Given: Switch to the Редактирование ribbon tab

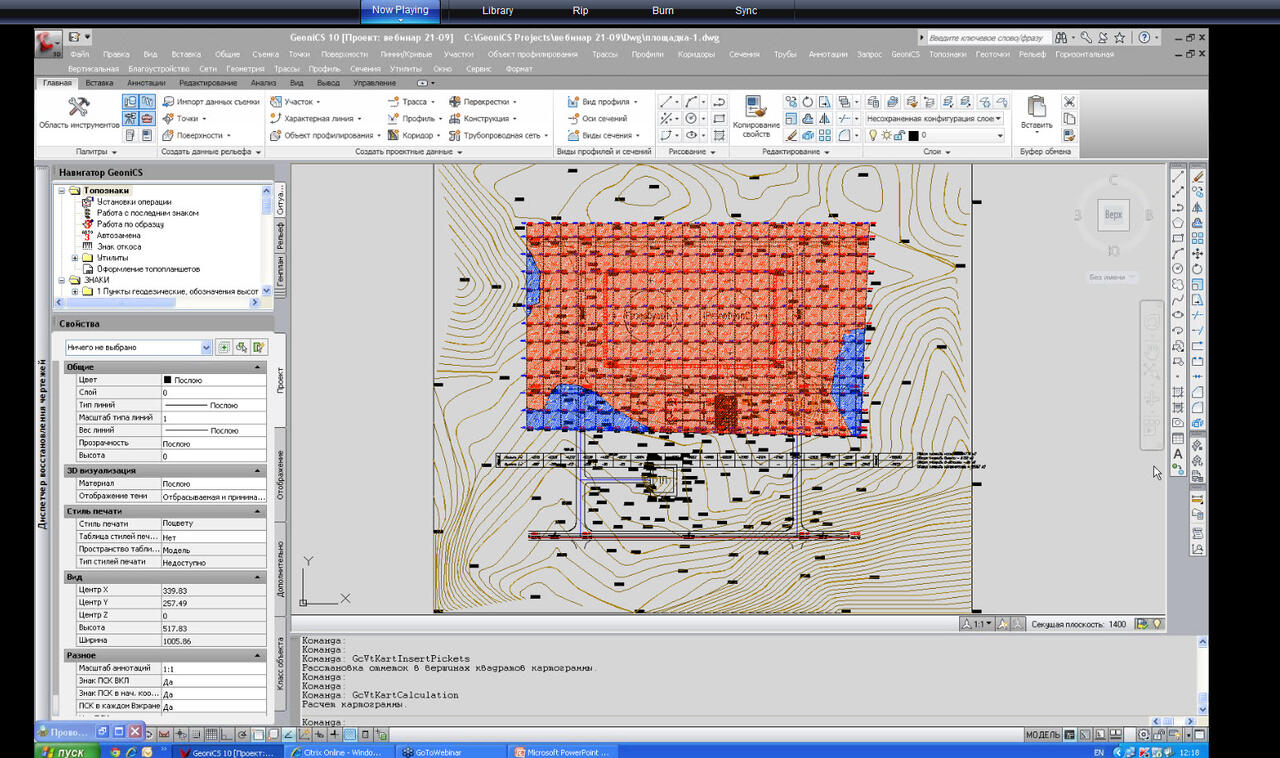Looking at the screenshot, I should coord(208,83).
